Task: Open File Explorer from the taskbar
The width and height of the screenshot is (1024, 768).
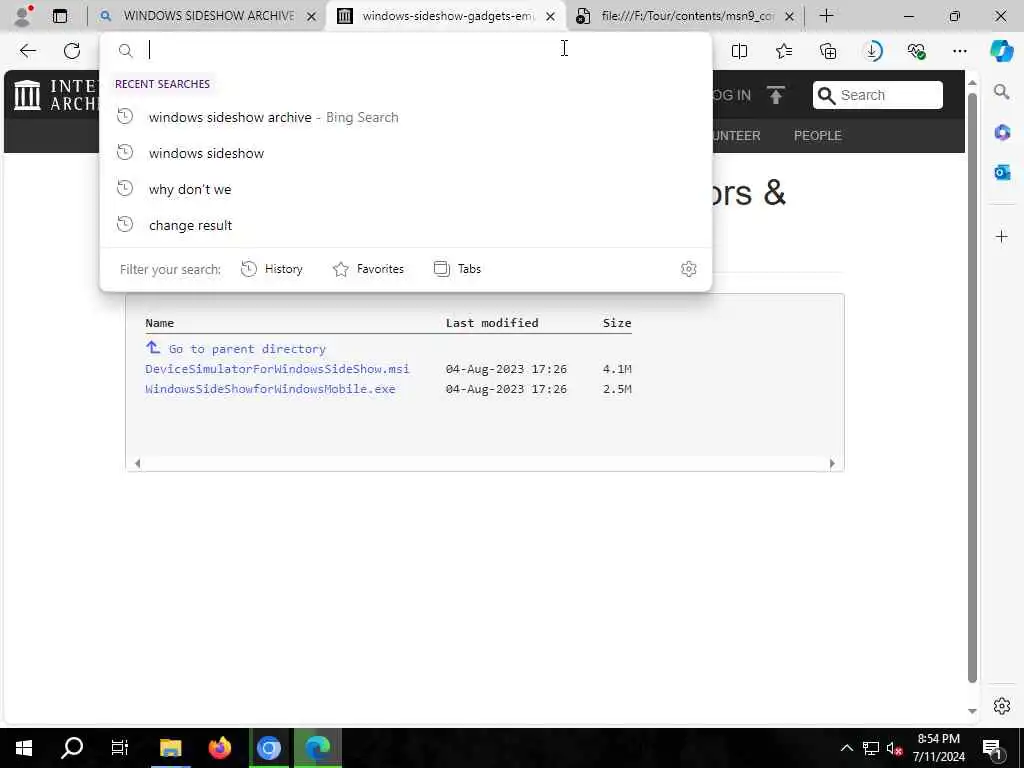Action: (x=170, y=748)
